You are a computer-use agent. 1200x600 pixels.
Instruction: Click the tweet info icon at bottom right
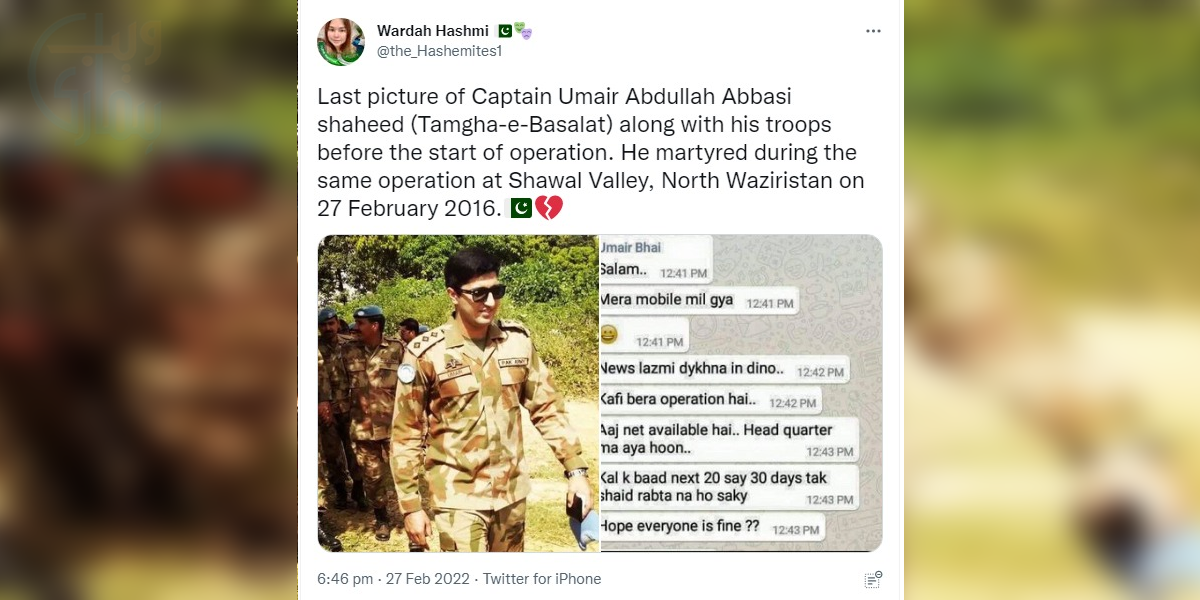point(873,579)
